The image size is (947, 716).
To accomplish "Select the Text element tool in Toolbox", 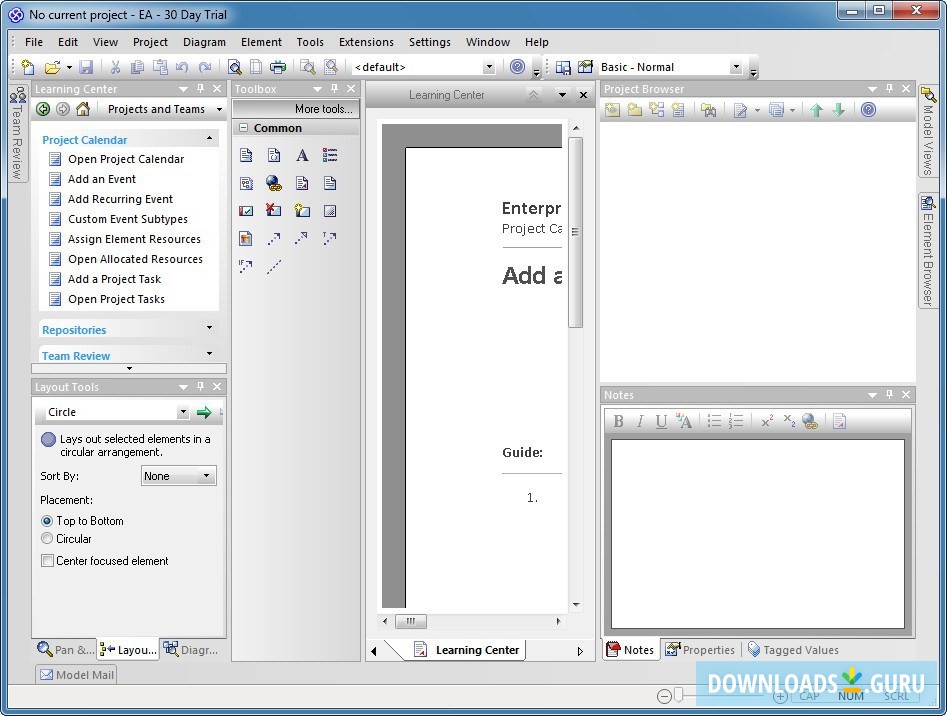I will point(302,155).
